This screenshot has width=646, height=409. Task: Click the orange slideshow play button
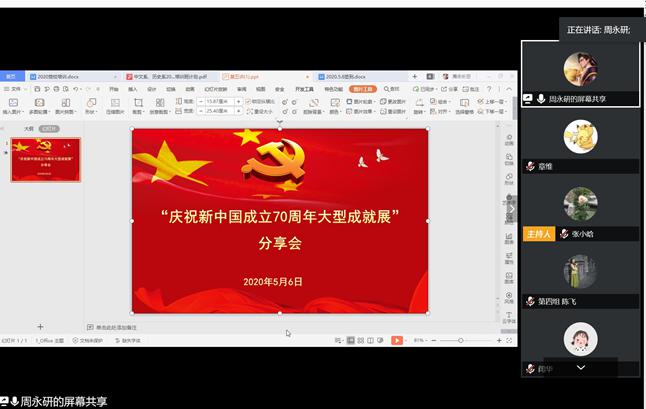(397, 340)
